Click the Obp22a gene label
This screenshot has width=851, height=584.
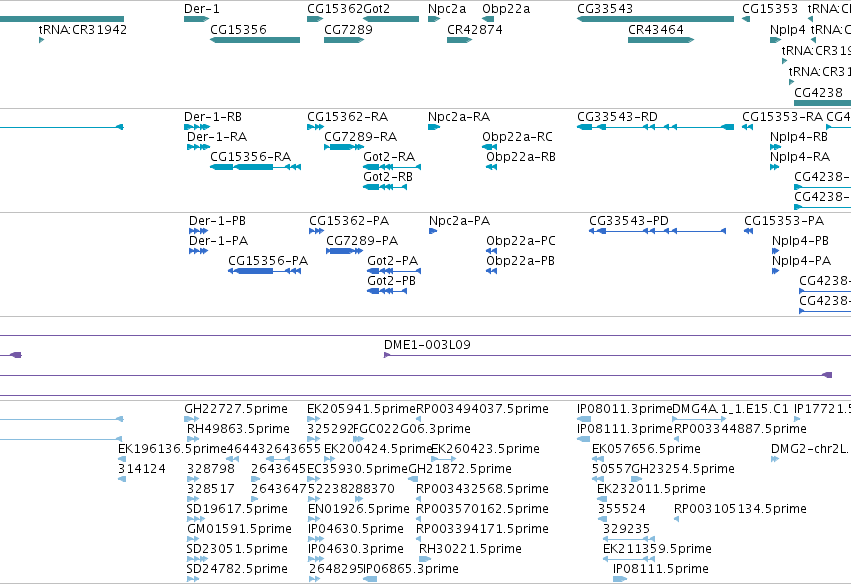506,9
